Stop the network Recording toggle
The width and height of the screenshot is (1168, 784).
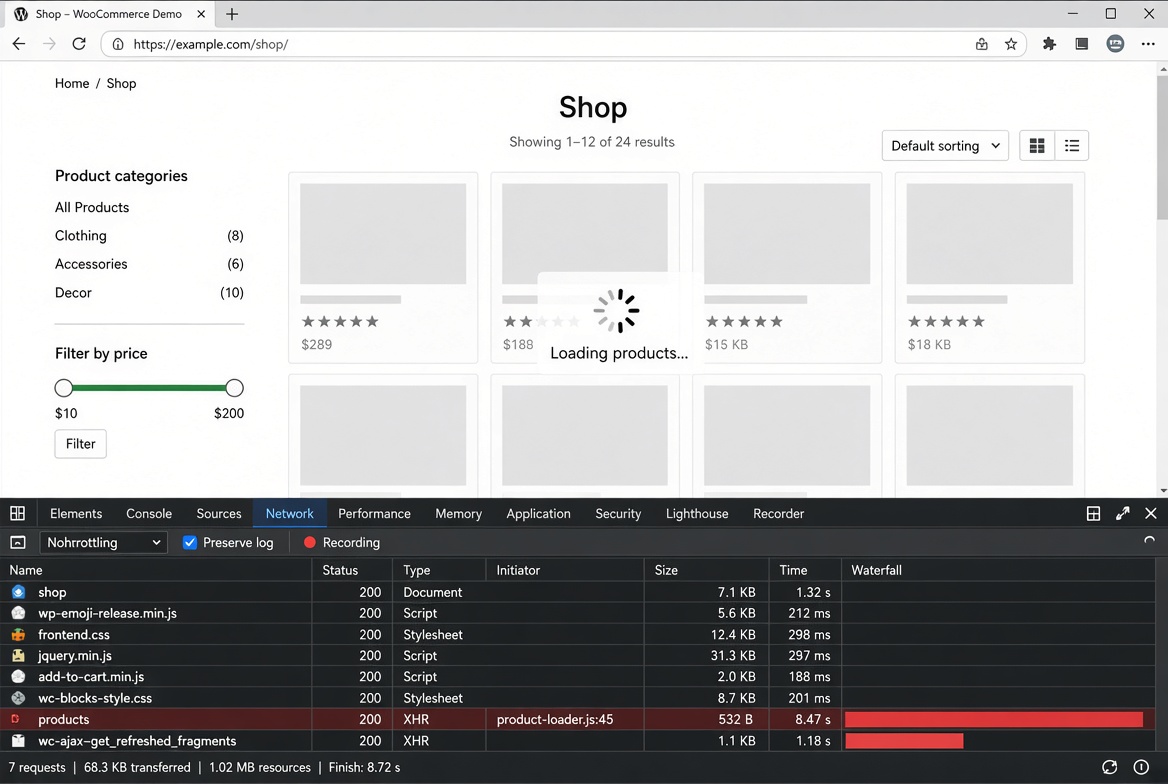point(310,543)
